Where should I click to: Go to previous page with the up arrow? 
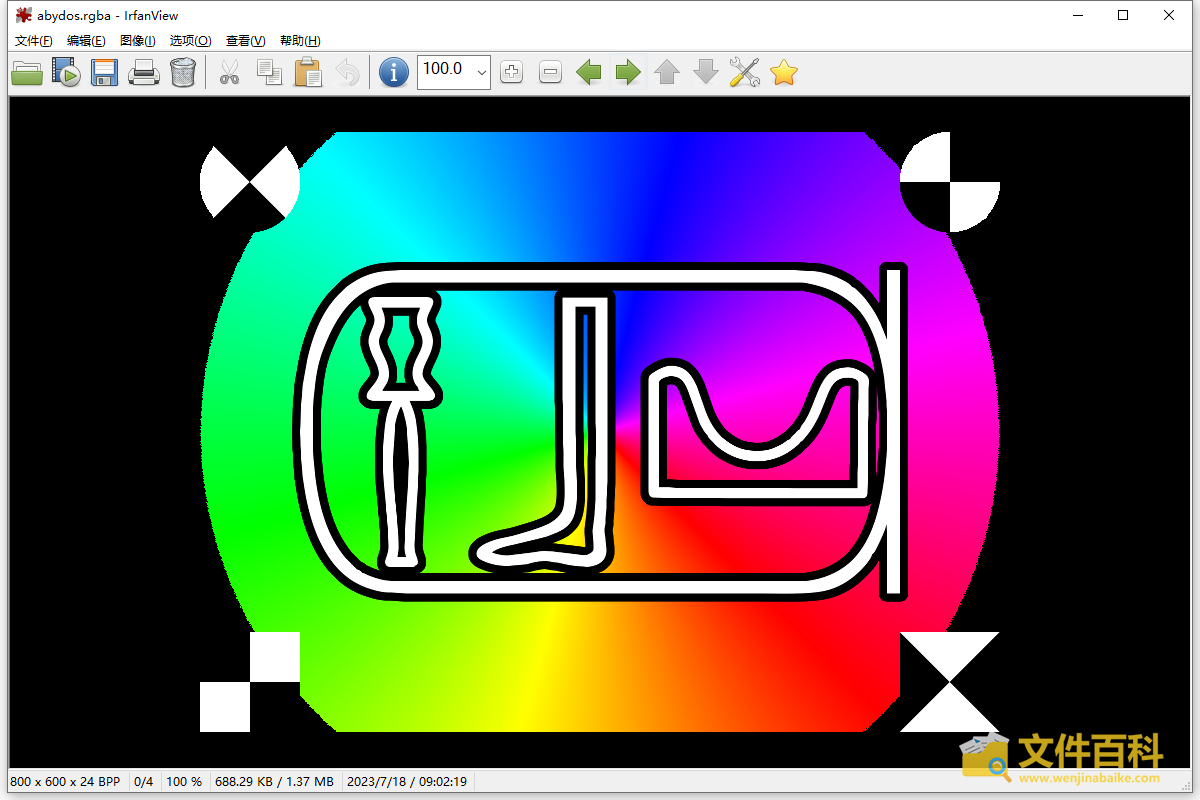(x=667, y=72)
